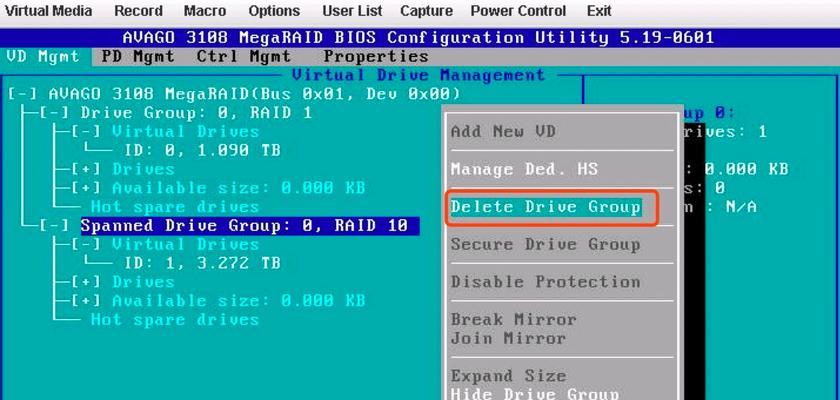
Task: Switch to the Ctrl Mgmt tab
Action: click(x=244, y=56)
